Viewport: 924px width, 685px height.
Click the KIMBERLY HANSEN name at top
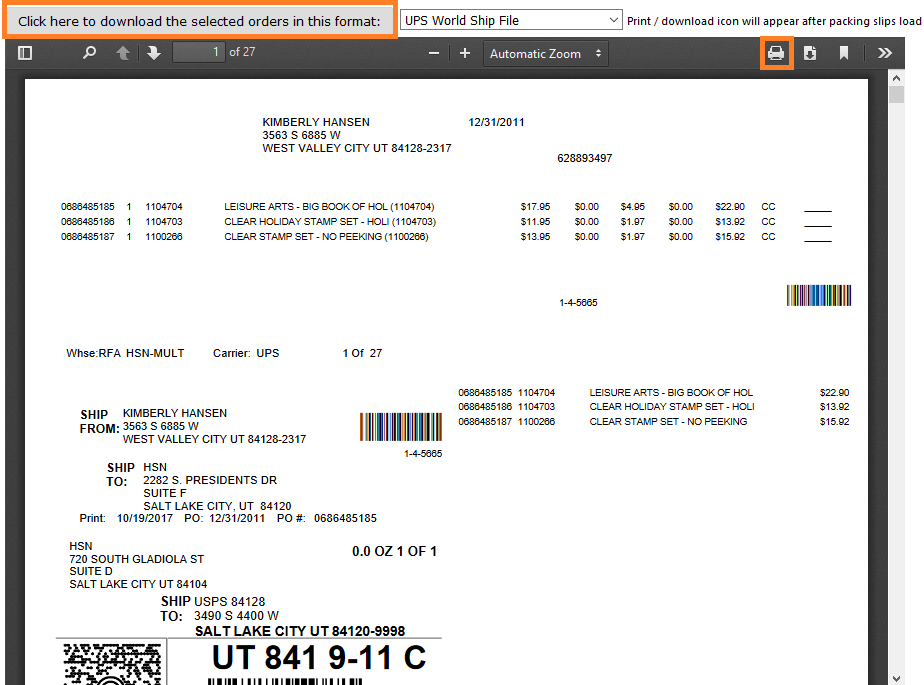click(x=316, y=122)
